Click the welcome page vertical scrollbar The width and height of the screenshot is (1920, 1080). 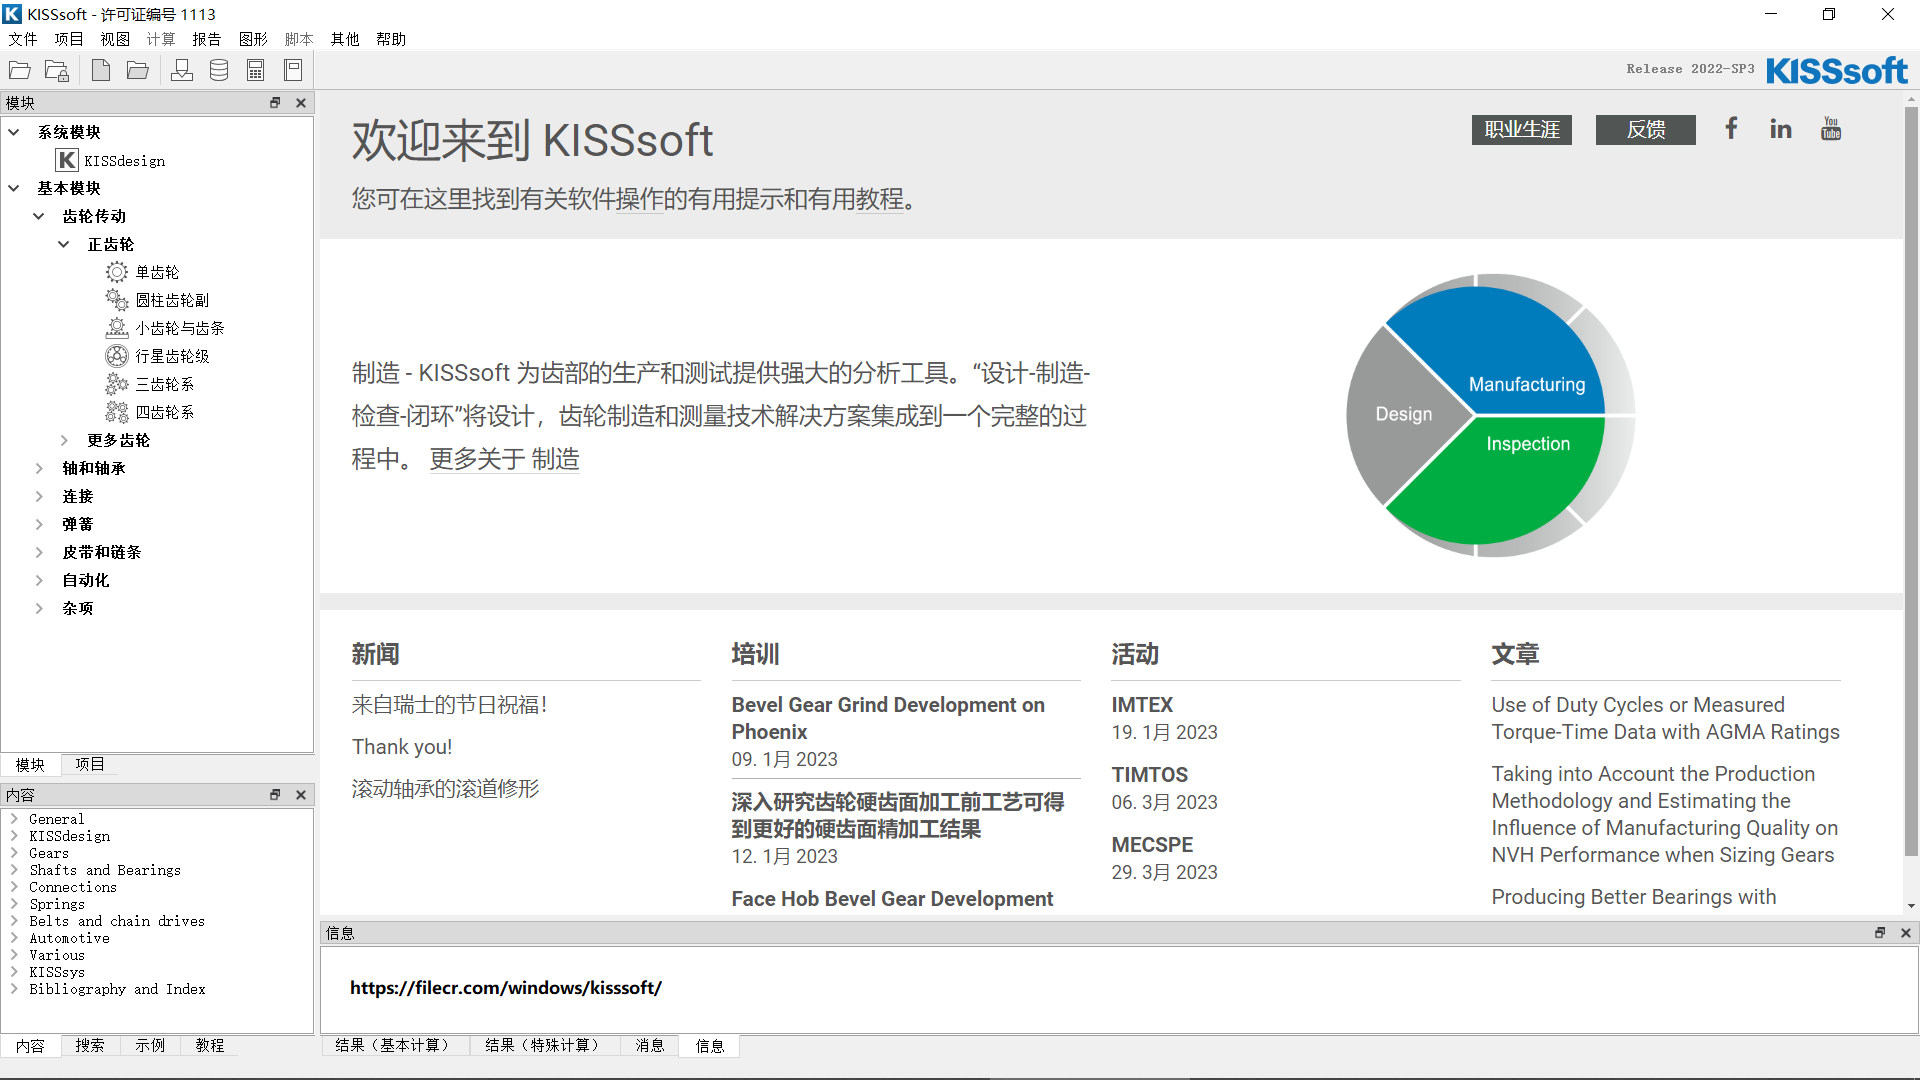(1911, 480)
